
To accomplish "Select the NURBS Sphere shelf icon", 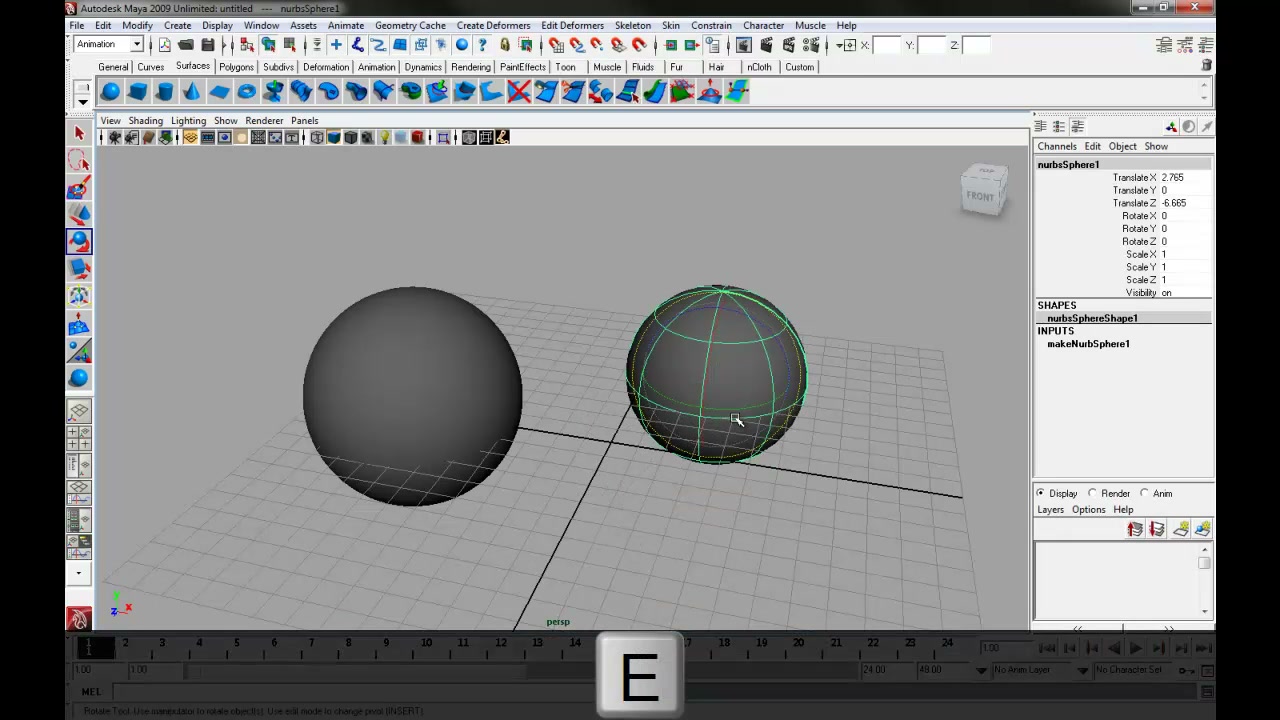I will point(110,92).
